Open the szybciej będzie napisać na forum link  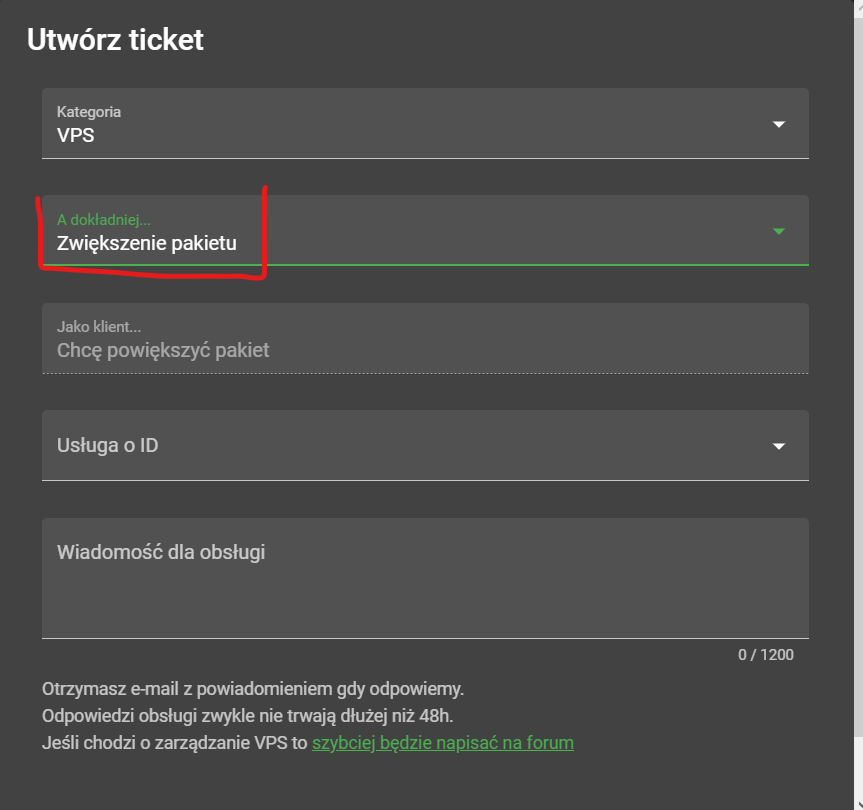click(442, 743)
